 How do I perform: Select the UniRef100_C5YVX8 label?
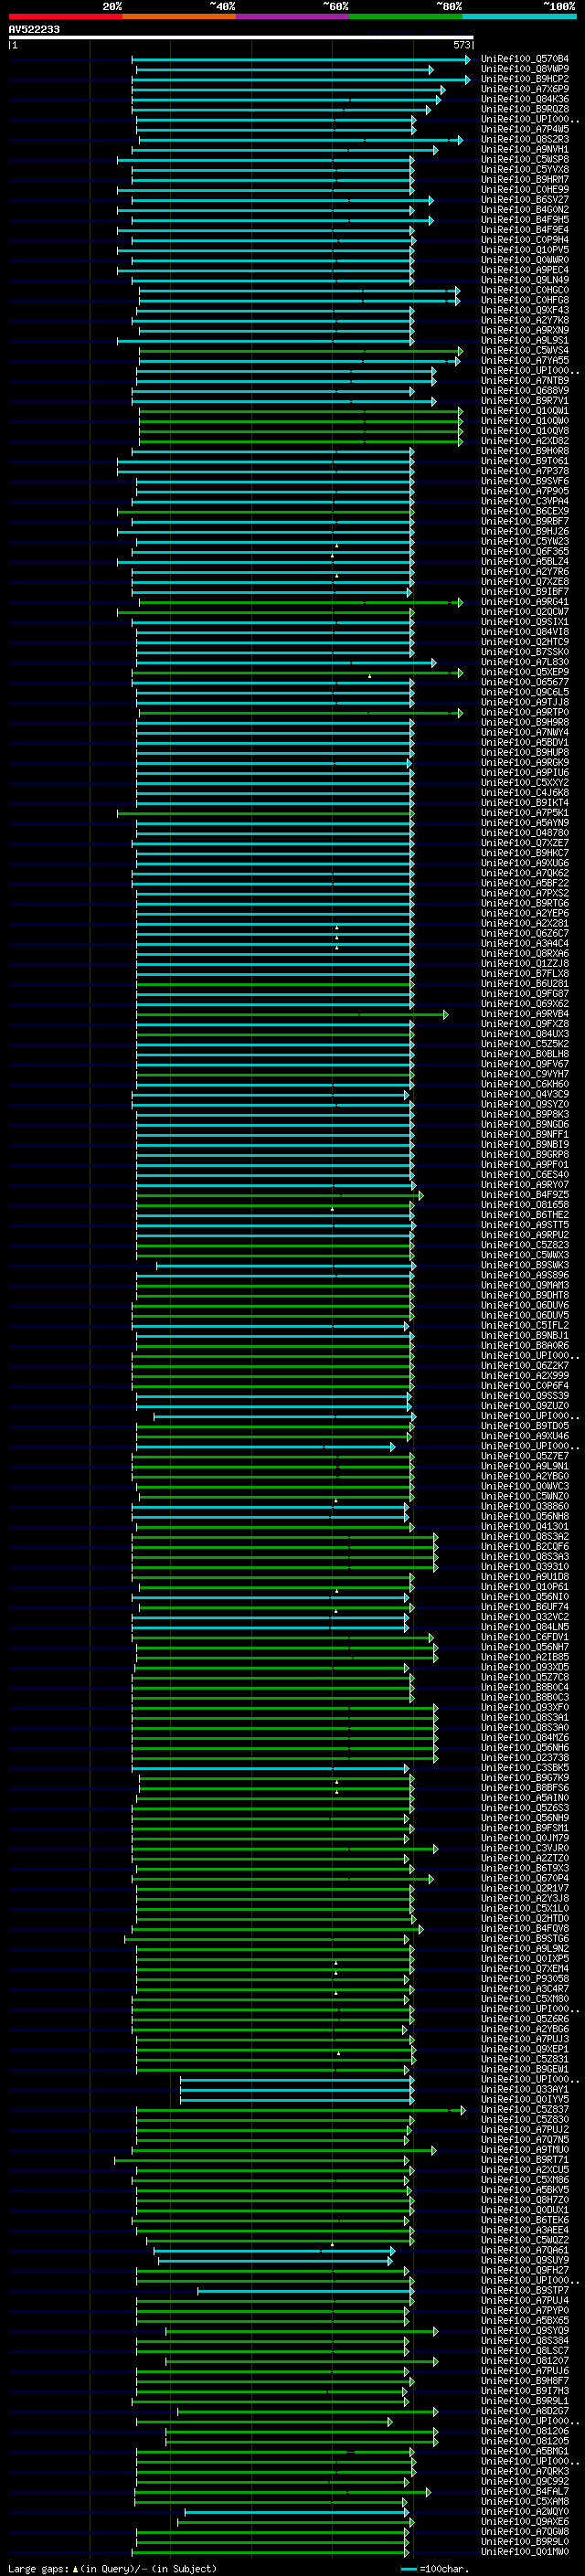pyautogui.click(x=525, y=170)
